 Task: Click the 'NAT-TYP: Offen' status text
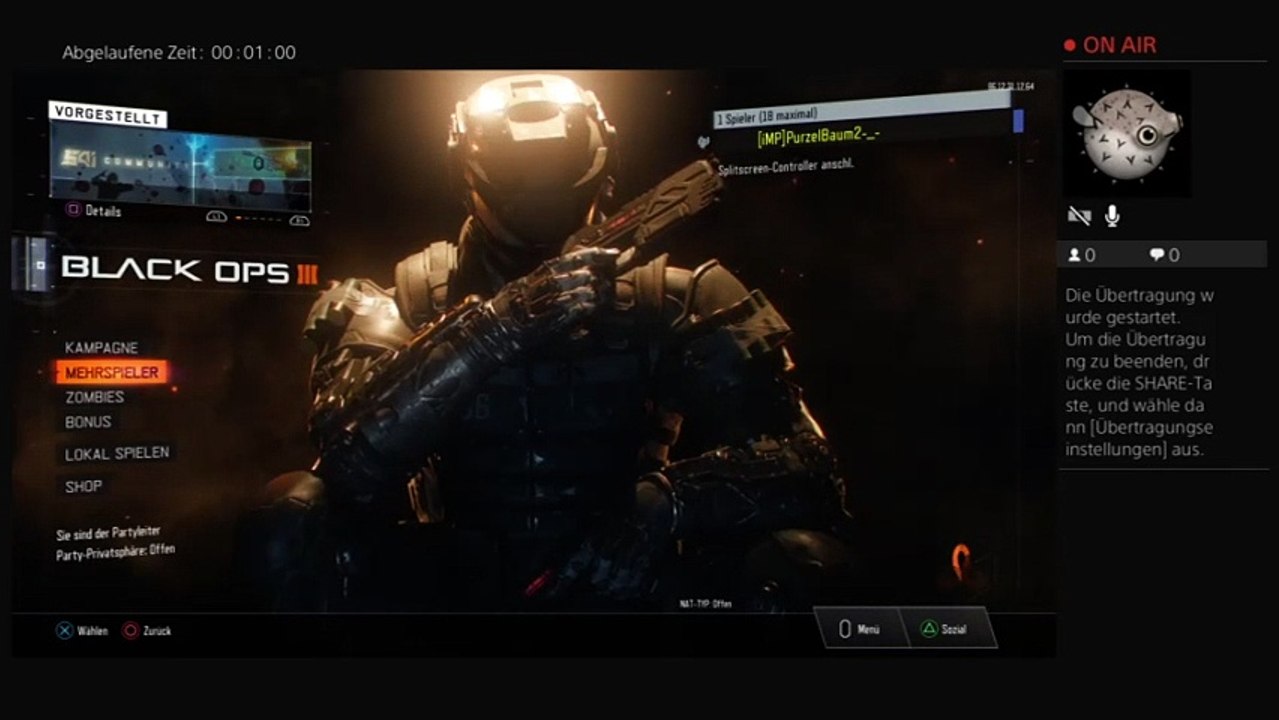point(706,604)
